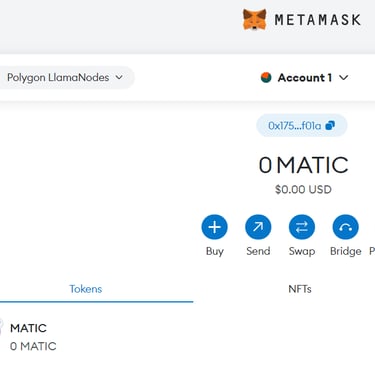Click the chevron beside Polygon LlamaNodes
375x366 pixels.
[119, 77]
